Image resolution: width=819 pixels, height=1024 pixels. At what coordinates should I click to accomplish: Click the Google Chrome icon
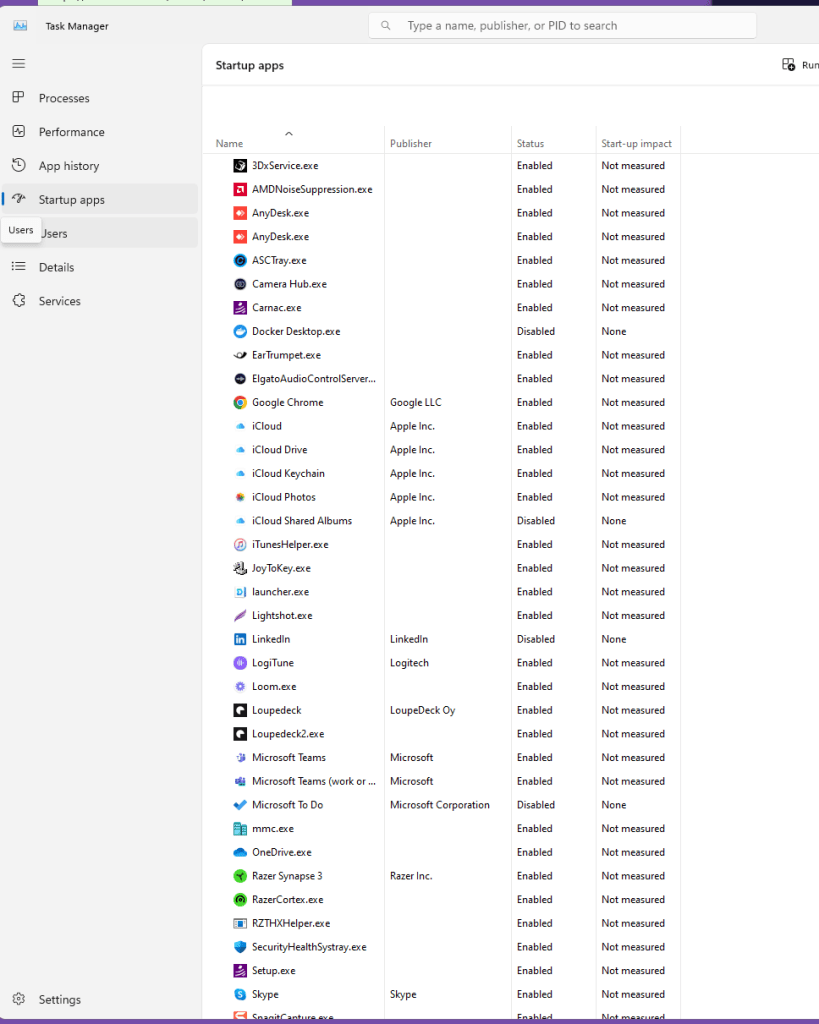[x=240, y=402]
